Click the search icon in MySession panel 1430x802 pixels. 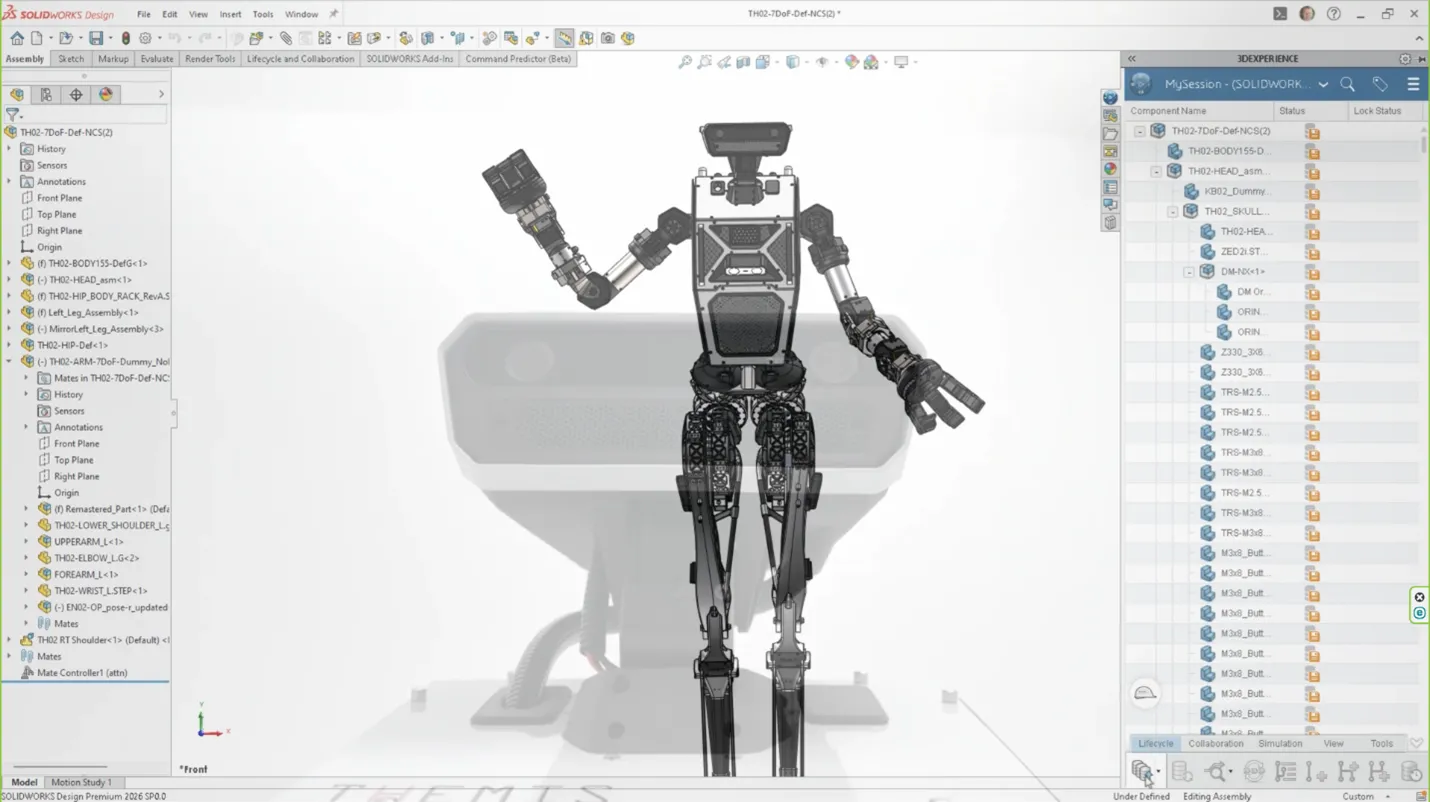click(1347, 84)
